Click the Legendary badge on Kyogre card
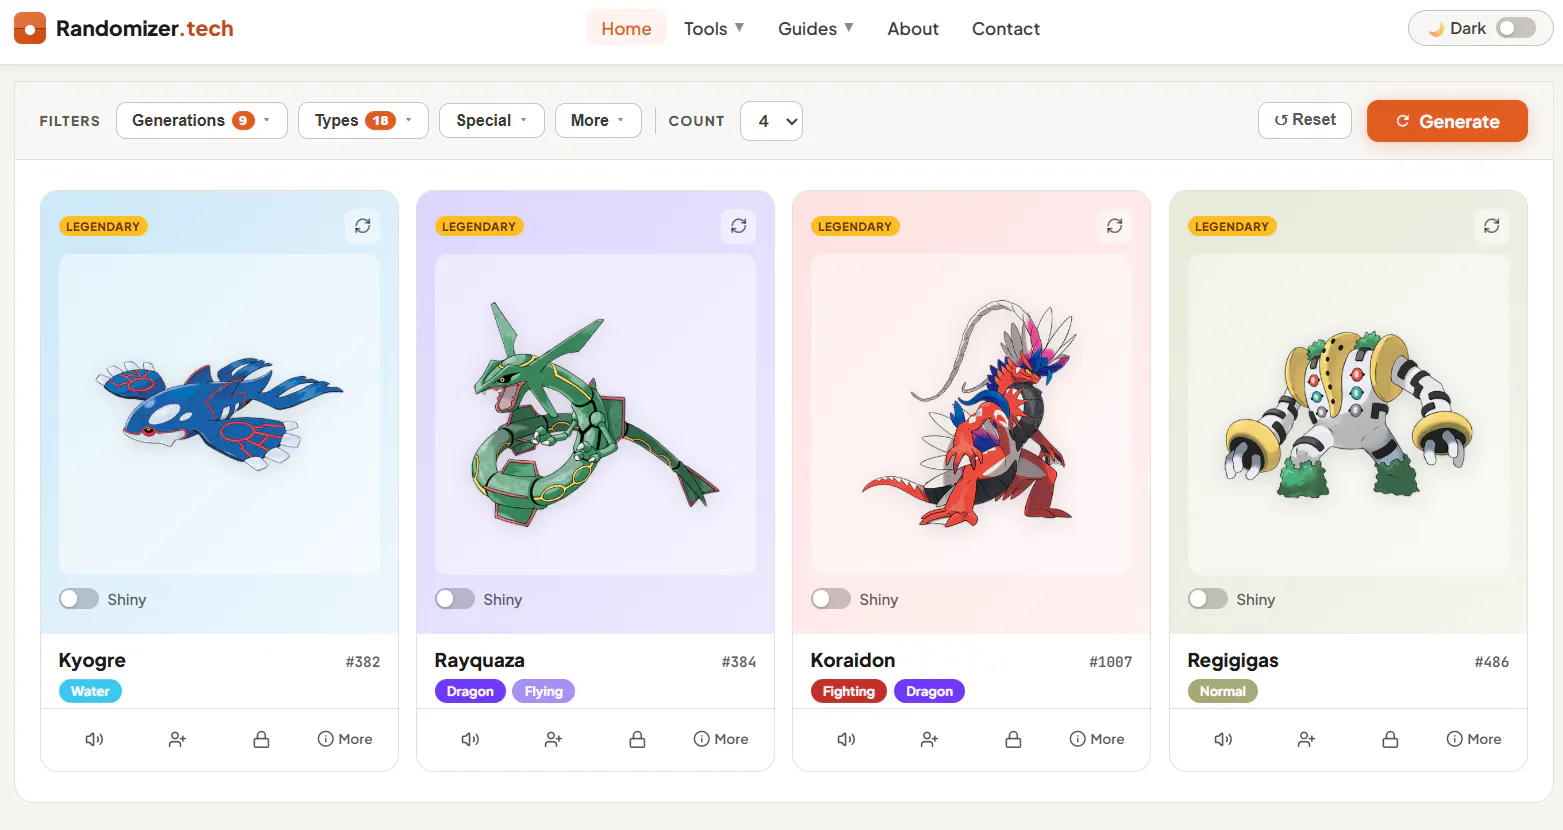This screenshot has width=1563, height=830. tap(103, 226)
